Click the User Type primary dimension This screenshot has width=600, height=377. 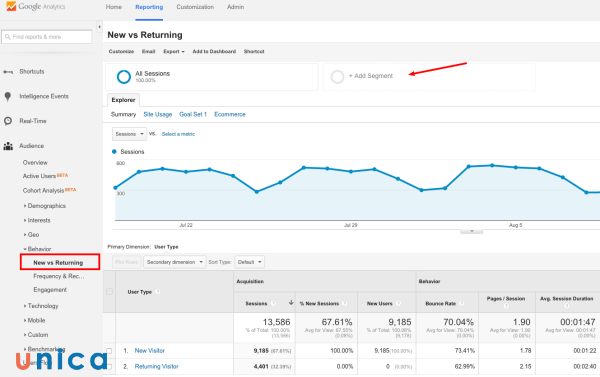(x=166, y=247)
